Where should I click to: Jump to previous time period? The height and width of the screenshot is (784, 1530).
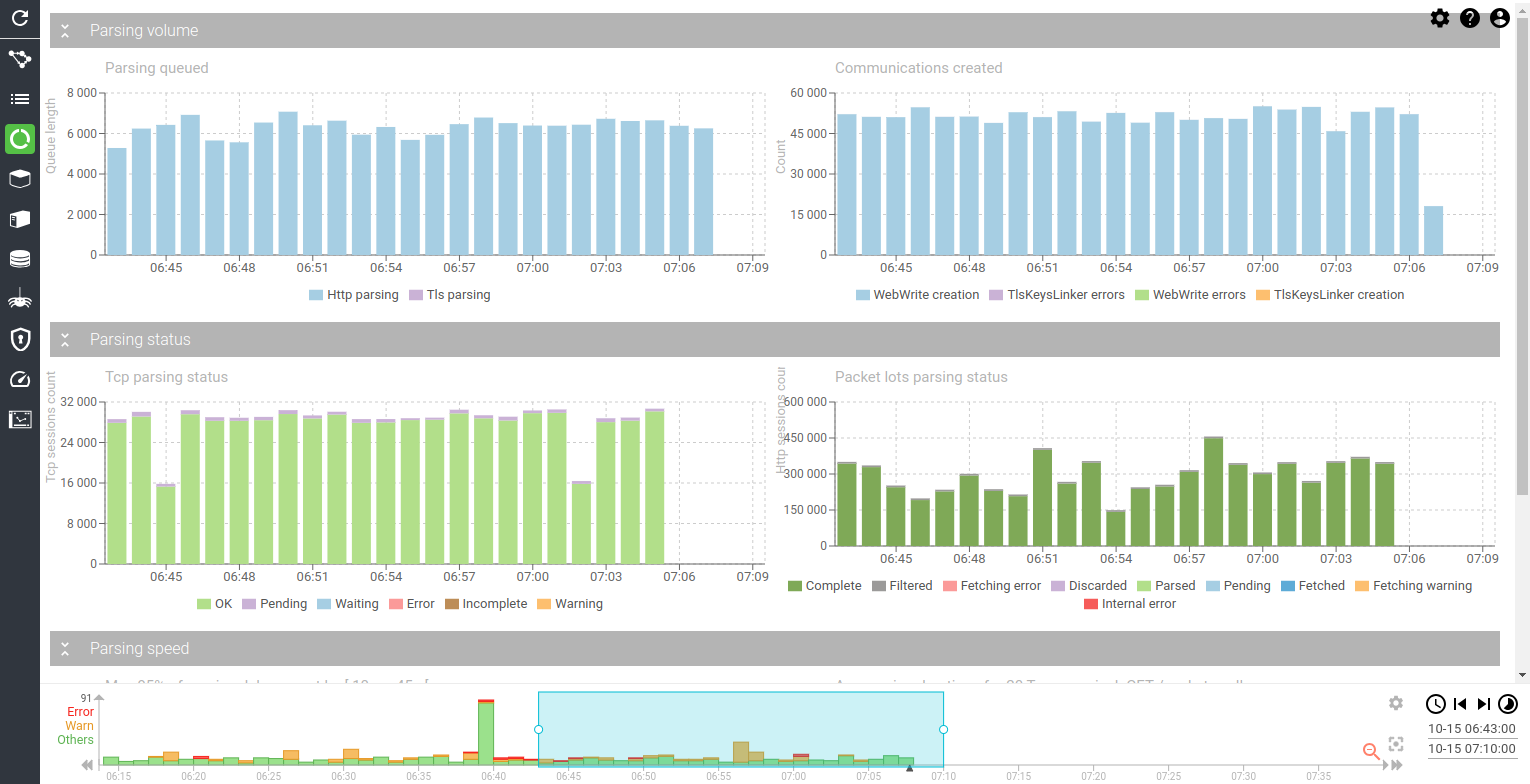point(1460,704)
